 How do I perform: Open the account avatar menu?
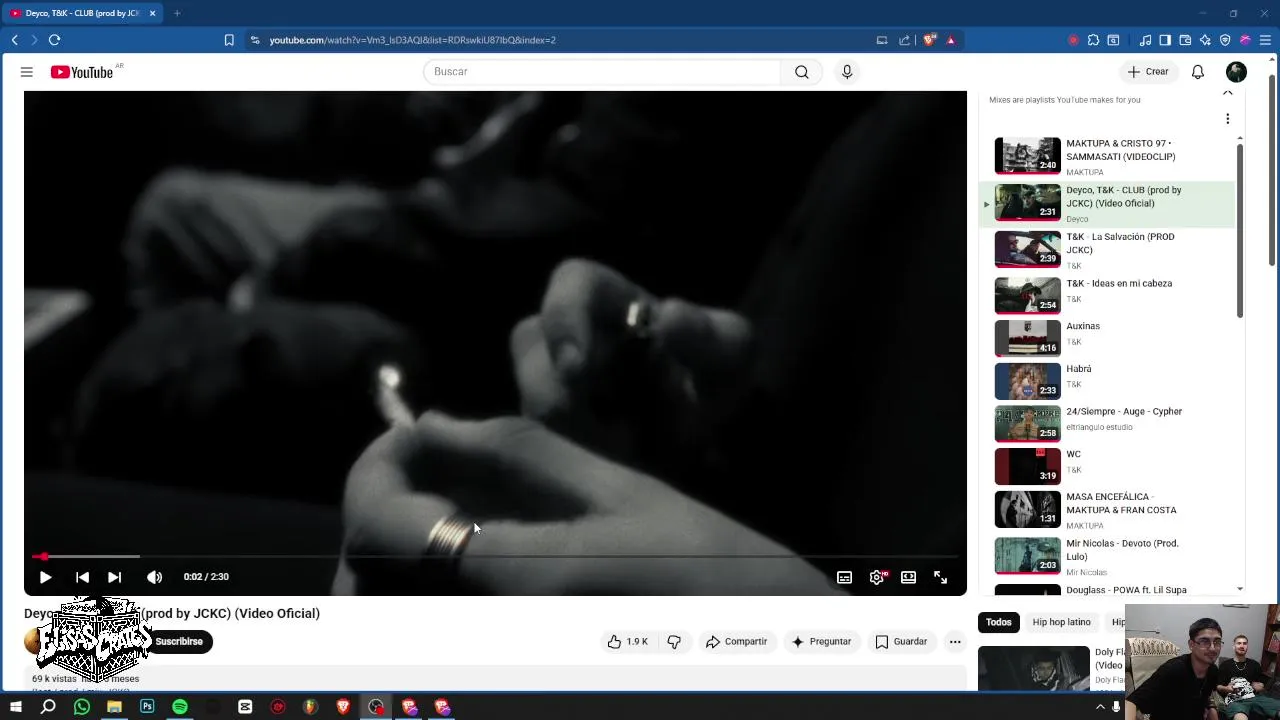1237,72
